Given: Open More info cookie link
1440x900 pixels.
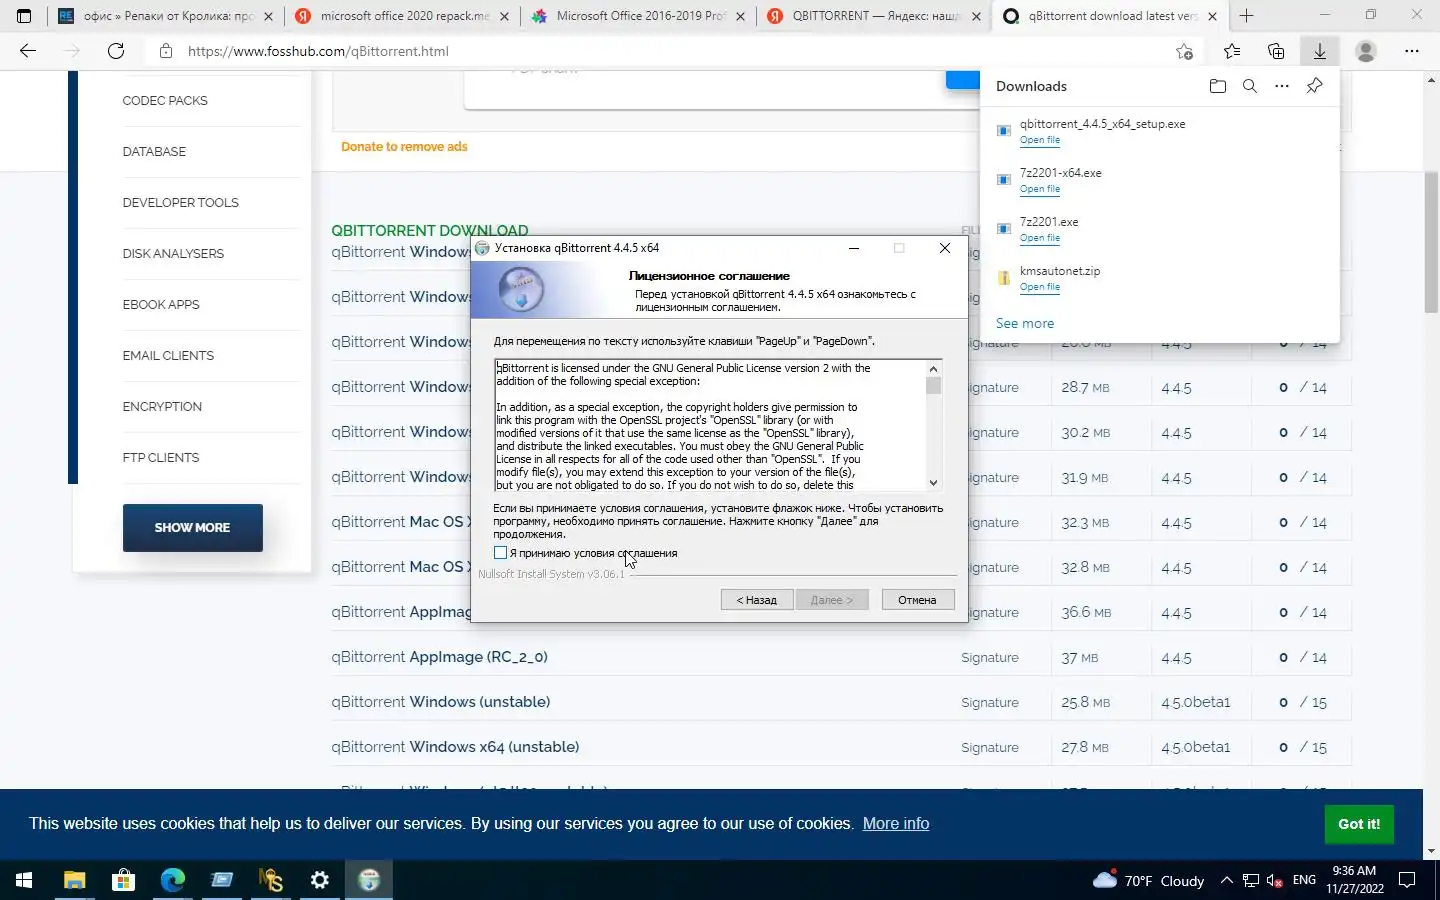Looking at the screenshot, I should [896, 824].
